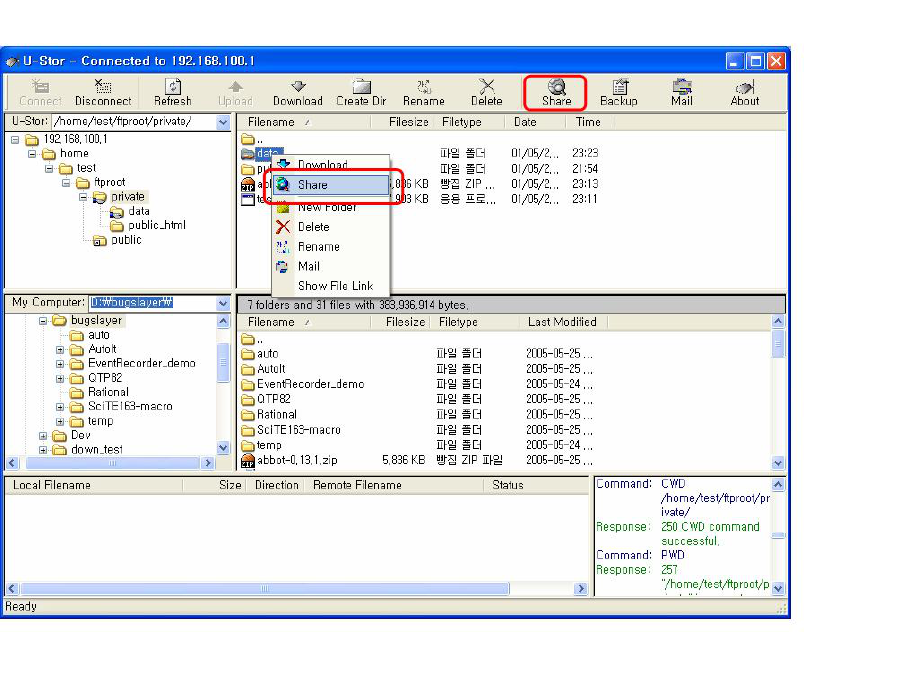
Task: Choose Download from the context menu
Action: [331, 163]
